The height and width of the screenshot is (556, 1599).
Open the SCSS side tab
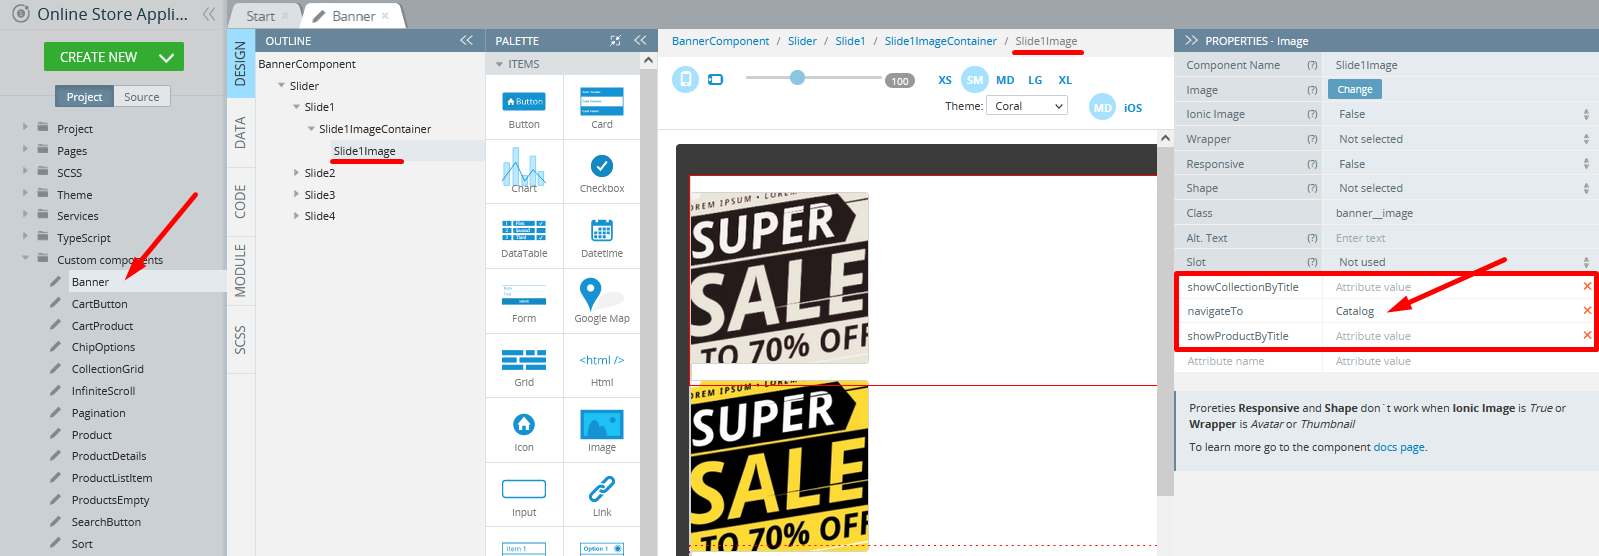click(240, 340)
